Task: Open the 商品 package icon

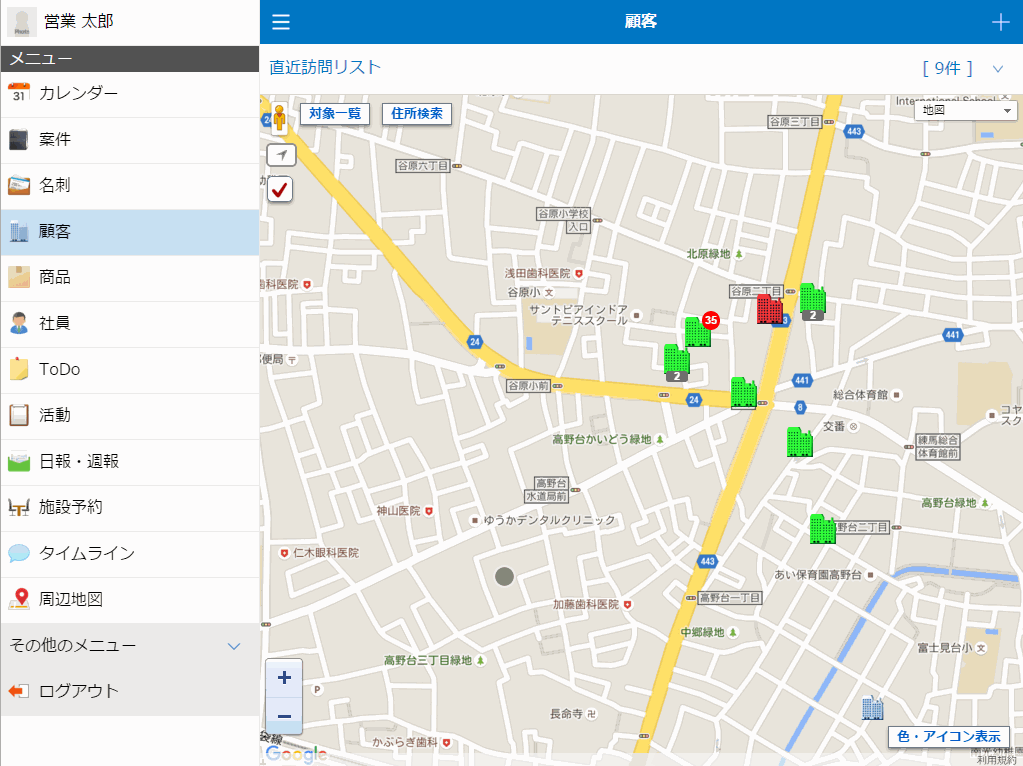Action: (x=19, y=277)
